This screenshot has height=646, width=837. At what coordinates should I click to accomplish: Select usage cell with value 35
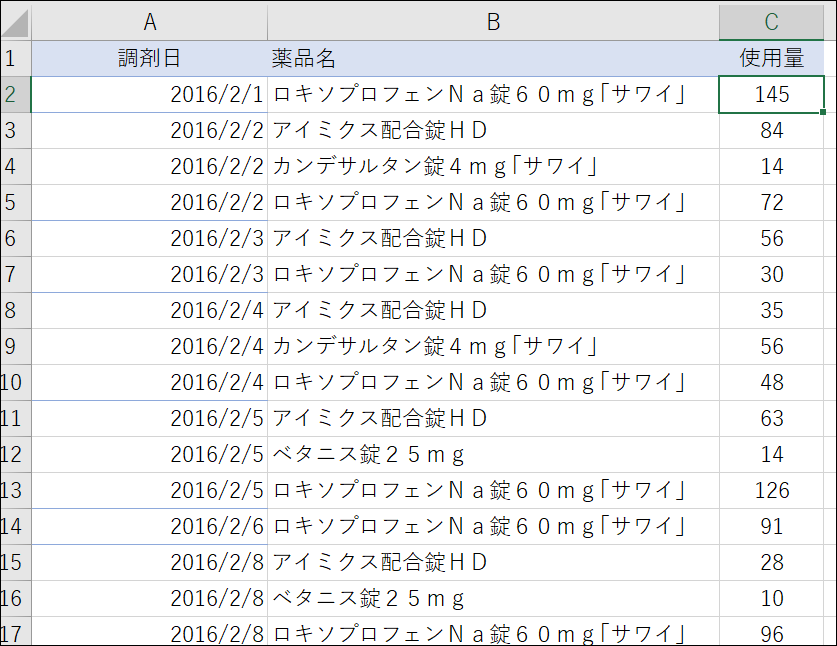click(x=771, y=310)
